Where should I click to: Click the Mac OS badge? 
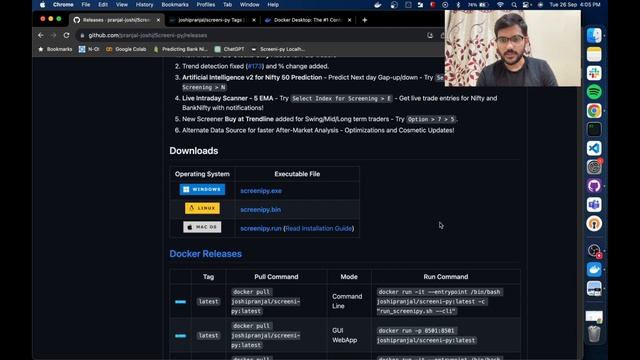pos(202,227)
